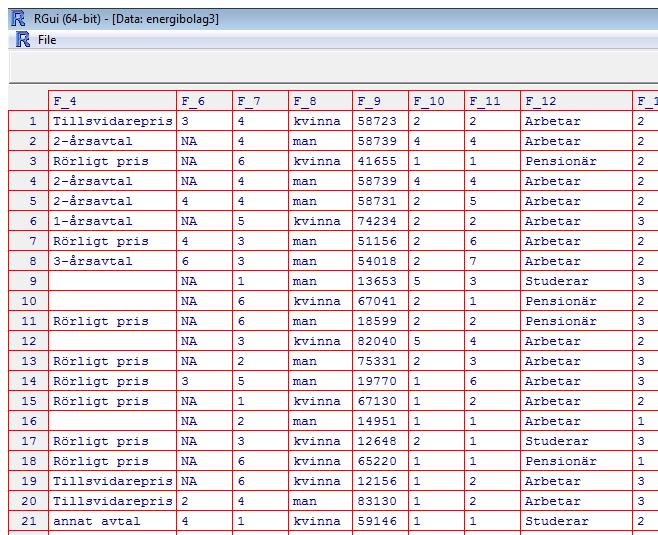Select the value 75331 in F_9

tap(381, 361)
